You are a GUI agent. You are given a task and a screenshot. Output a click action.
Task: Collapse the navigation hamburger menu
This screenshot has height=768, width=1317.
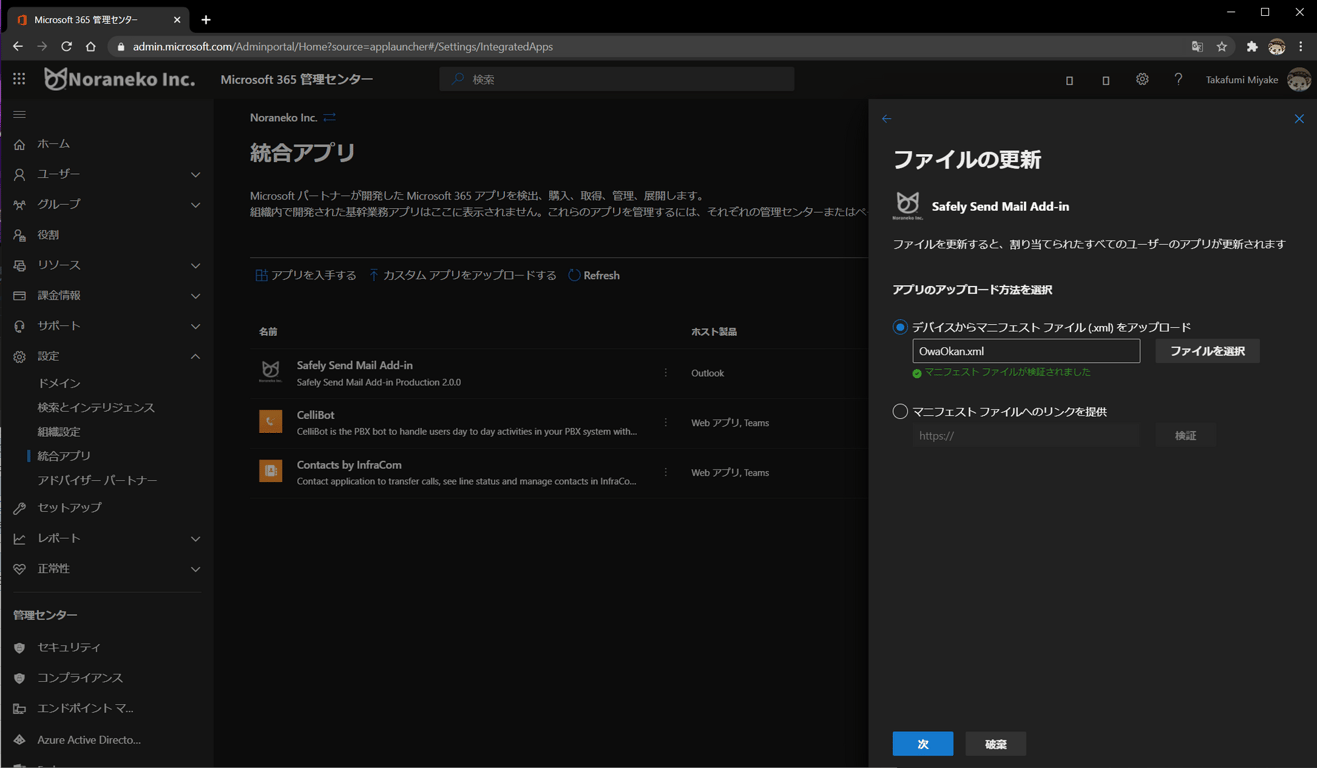(x=19, y=115)
